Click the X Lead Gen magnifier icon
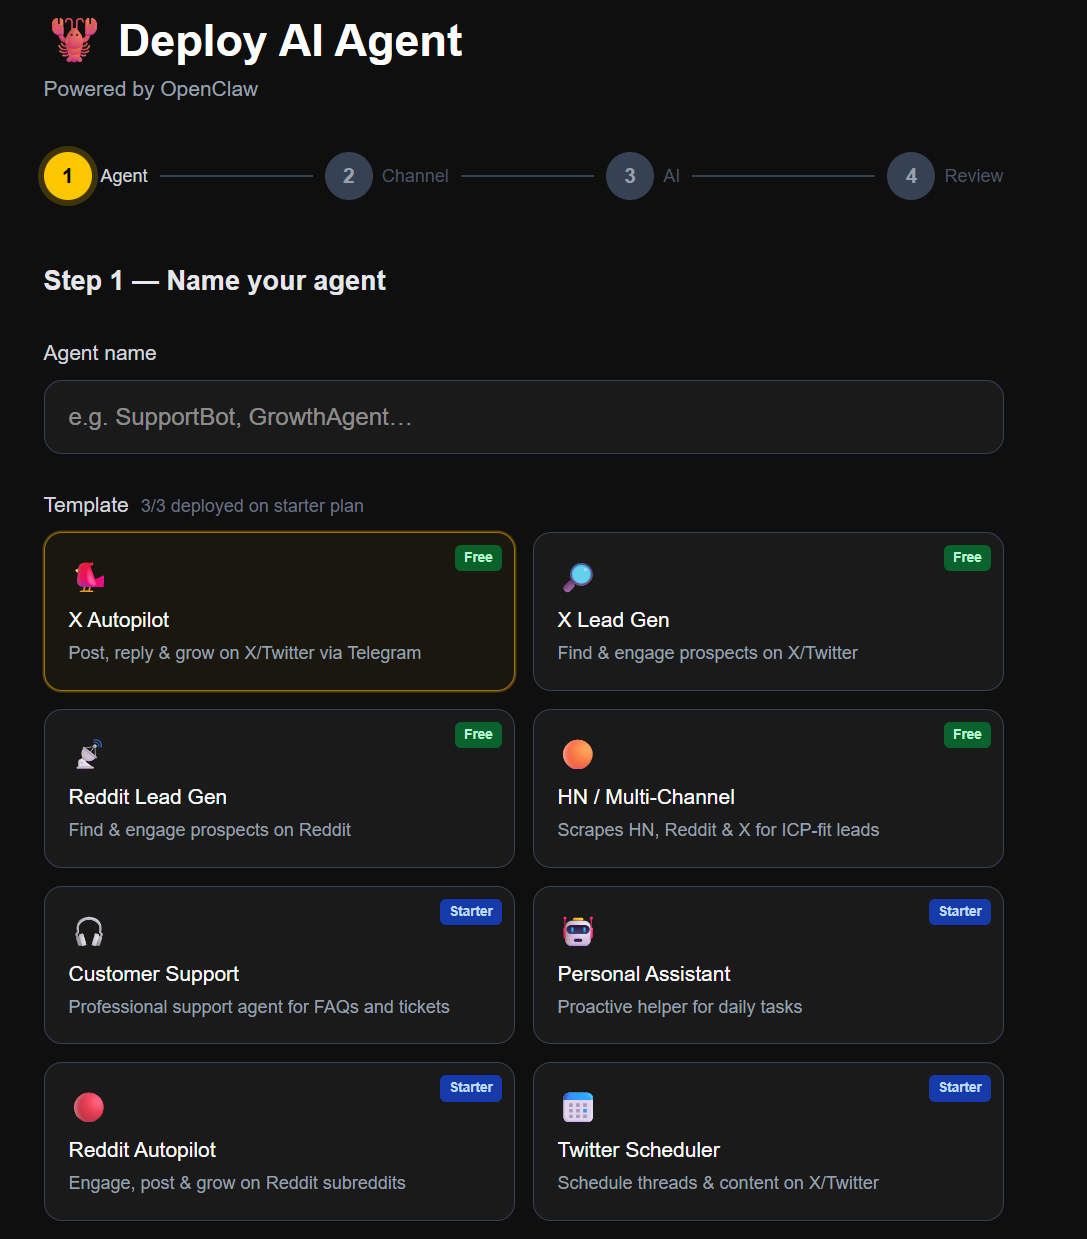 click(x=578, y=577)
